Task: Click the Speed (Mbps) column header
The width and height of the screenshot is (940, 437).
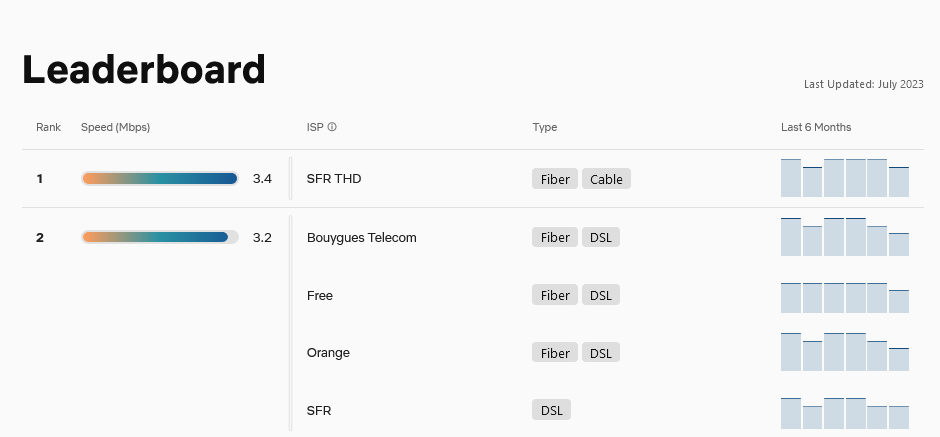Action: coord(115,128)
